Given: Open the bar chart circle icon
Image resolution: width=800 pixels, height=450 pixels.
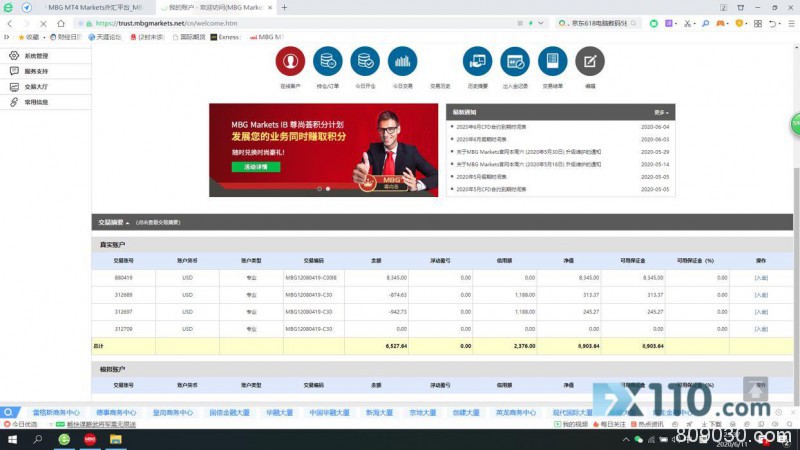Looking at the screenshot, I should tap(403, 61).
